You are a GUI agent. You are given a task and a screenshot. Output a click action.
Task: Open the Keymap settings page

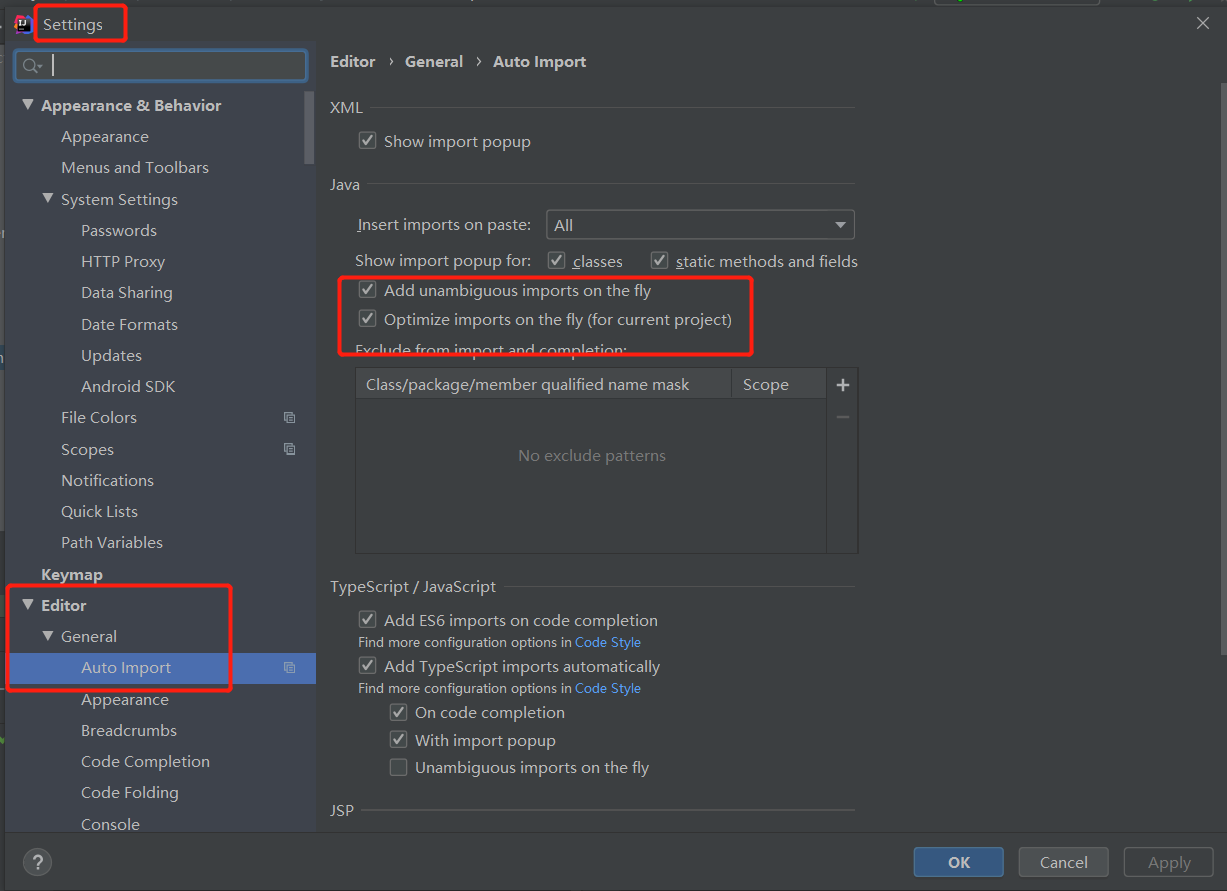point(72,575)
